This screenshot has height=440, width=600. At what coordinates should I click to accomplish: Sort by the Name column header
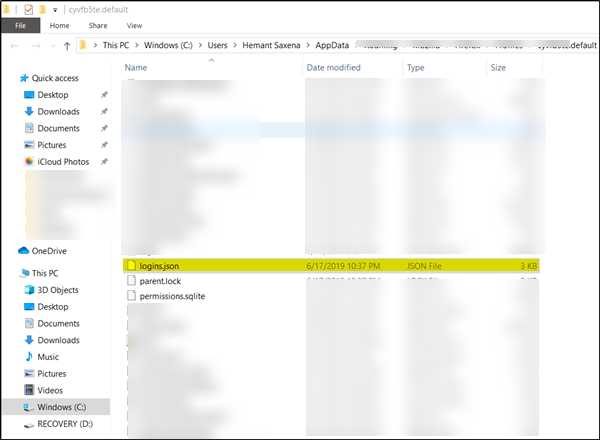136,68
